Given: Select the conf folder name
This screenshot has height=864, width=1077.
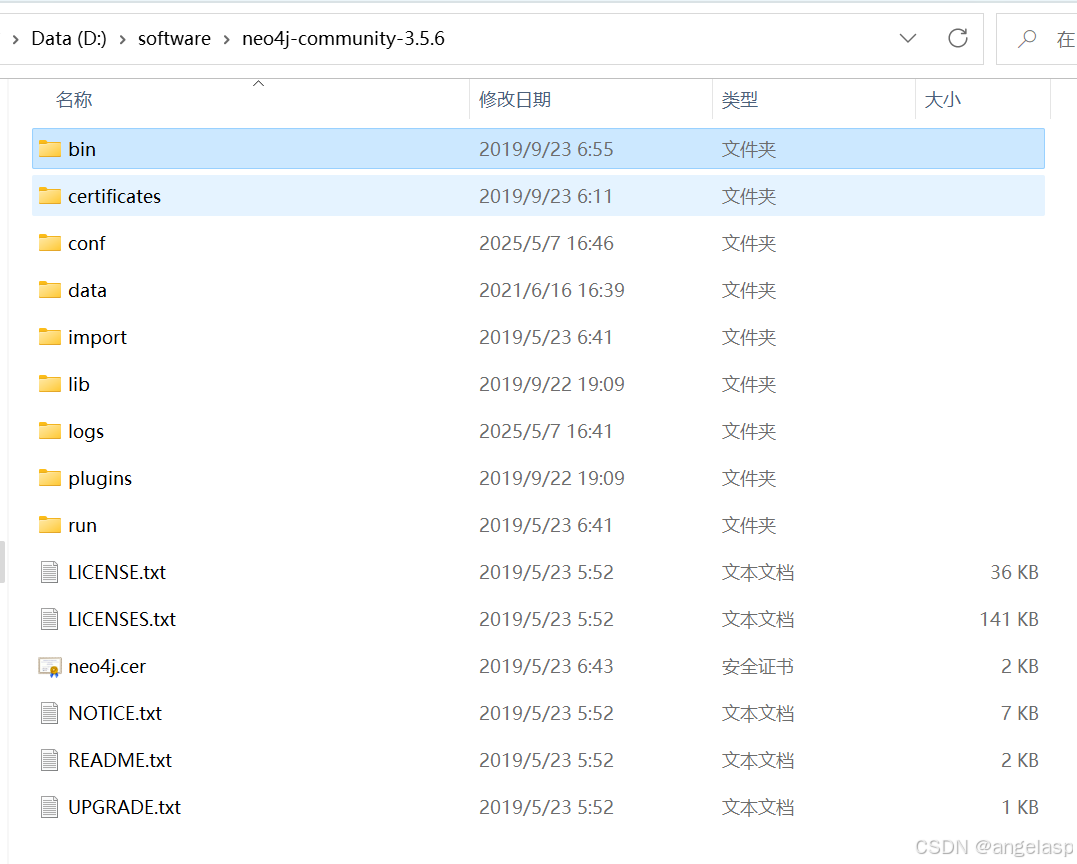Looking at the screenshot, I should pos(87,243).
